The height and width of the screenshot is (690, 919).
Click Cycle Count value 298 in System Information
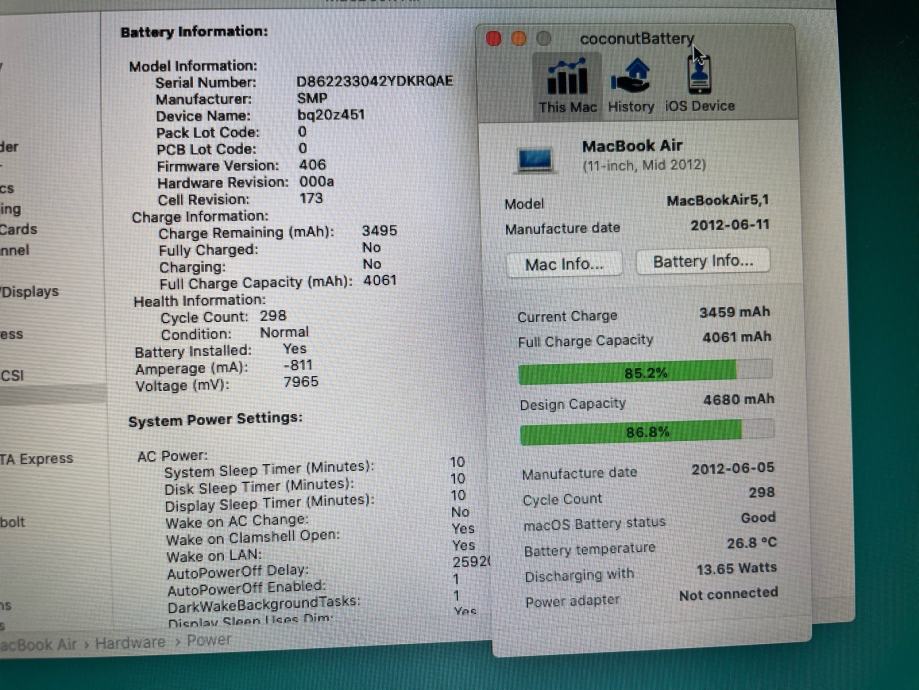point(273,315)
